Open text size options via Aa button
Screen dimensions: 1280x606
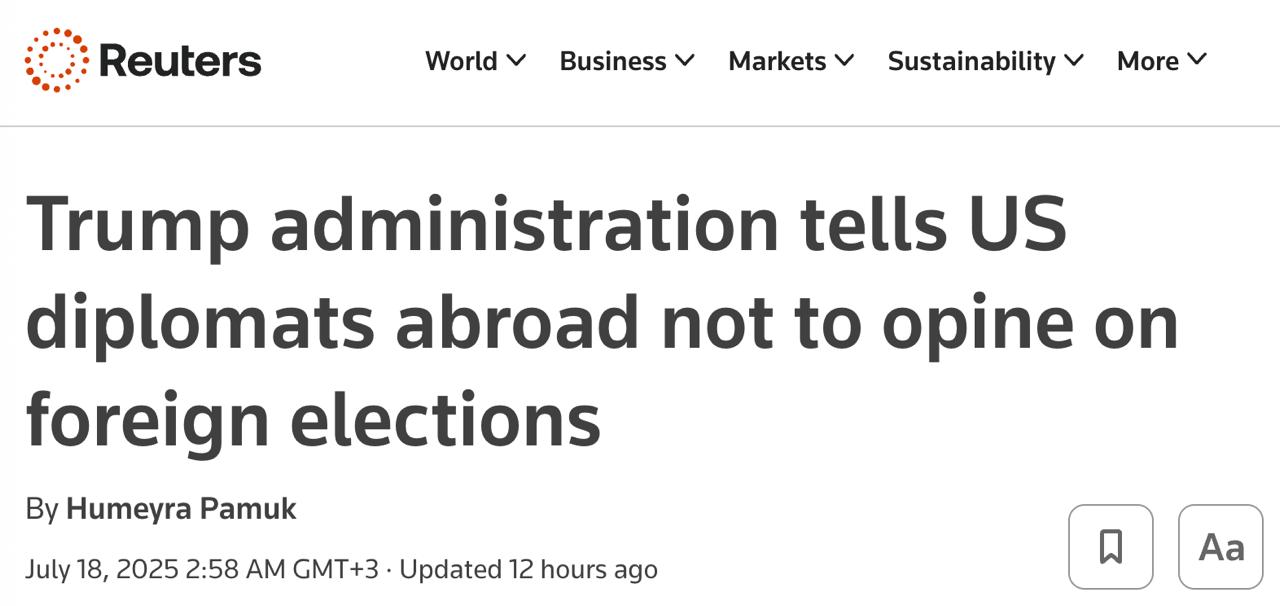(1221, 547)
